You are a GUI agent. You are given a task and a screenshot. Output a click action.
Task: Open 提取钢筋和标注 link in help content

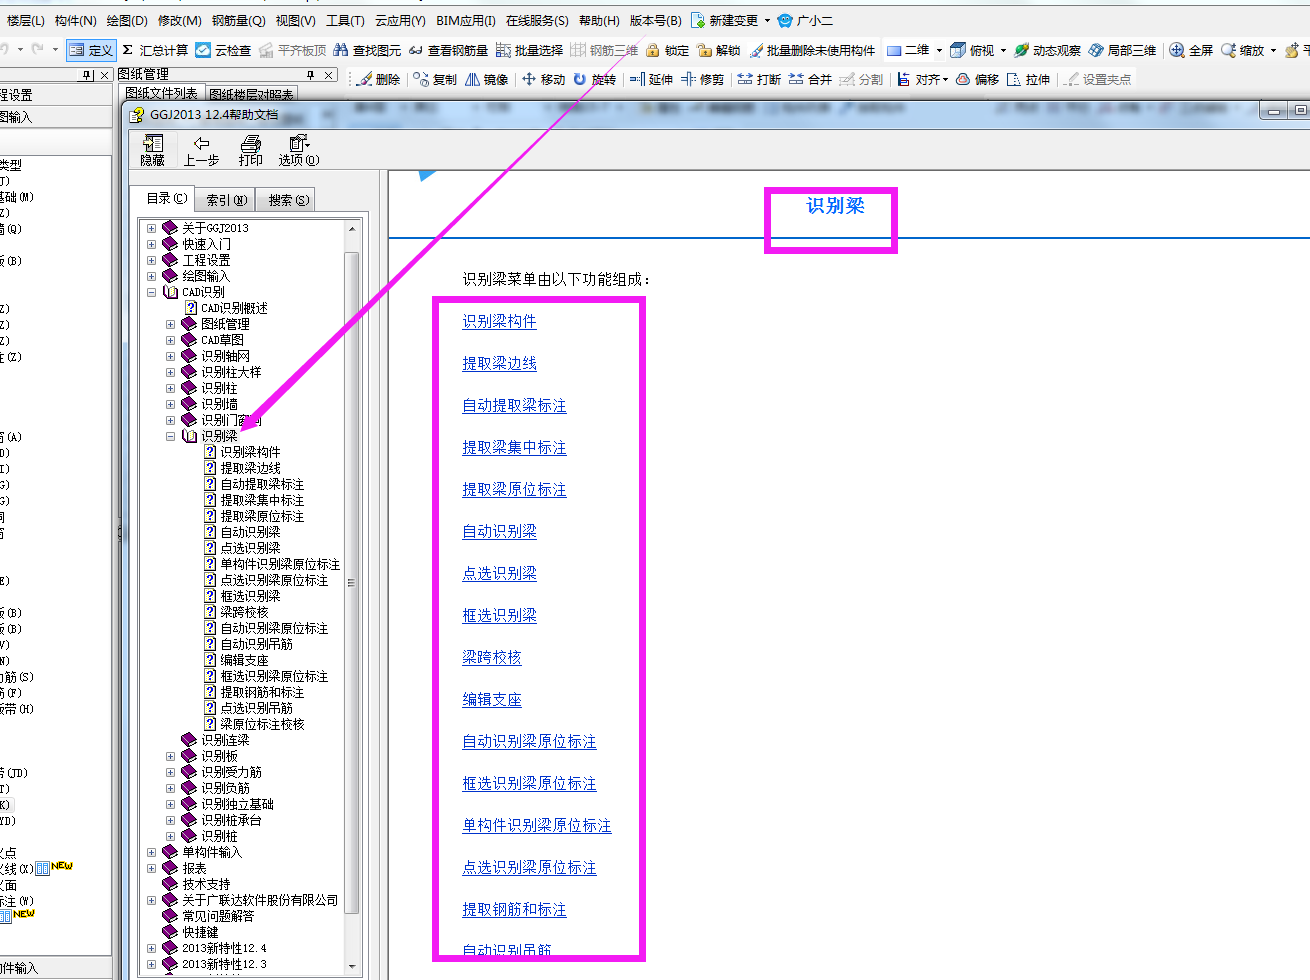pos(514,909)
